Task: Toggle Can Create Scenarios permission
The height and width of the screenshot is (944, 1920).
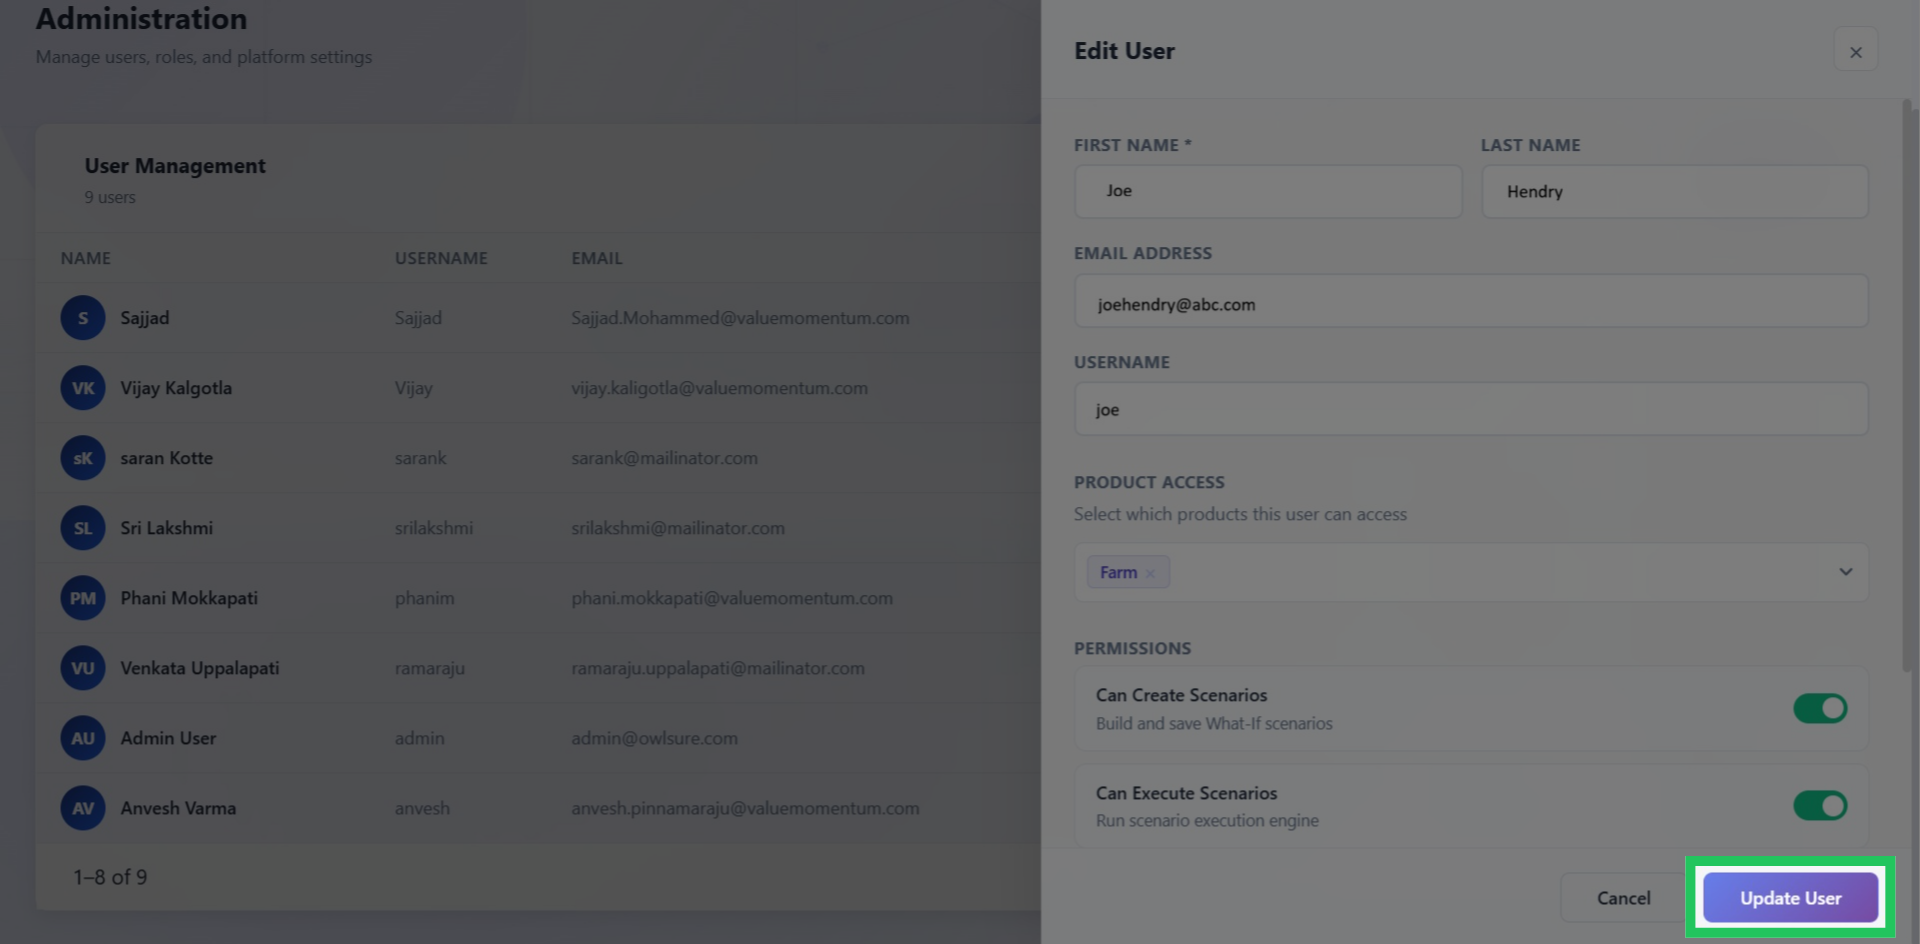Action: (x=1820, y=708)
